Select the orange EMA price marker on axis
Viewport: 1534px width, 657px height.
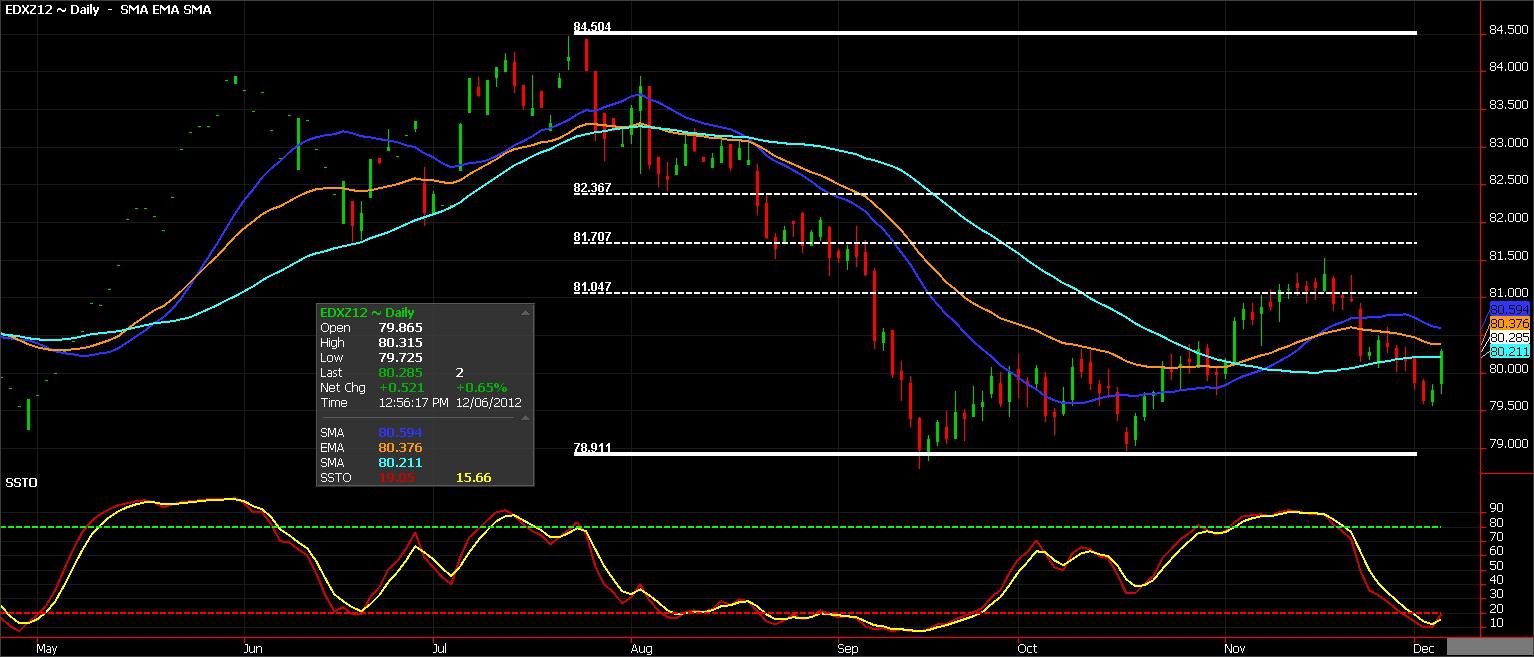coord(1510,324)
